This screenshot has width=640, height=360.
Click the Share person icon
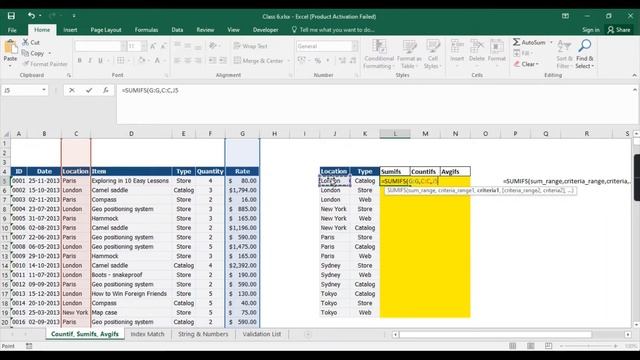pos(611,30)
